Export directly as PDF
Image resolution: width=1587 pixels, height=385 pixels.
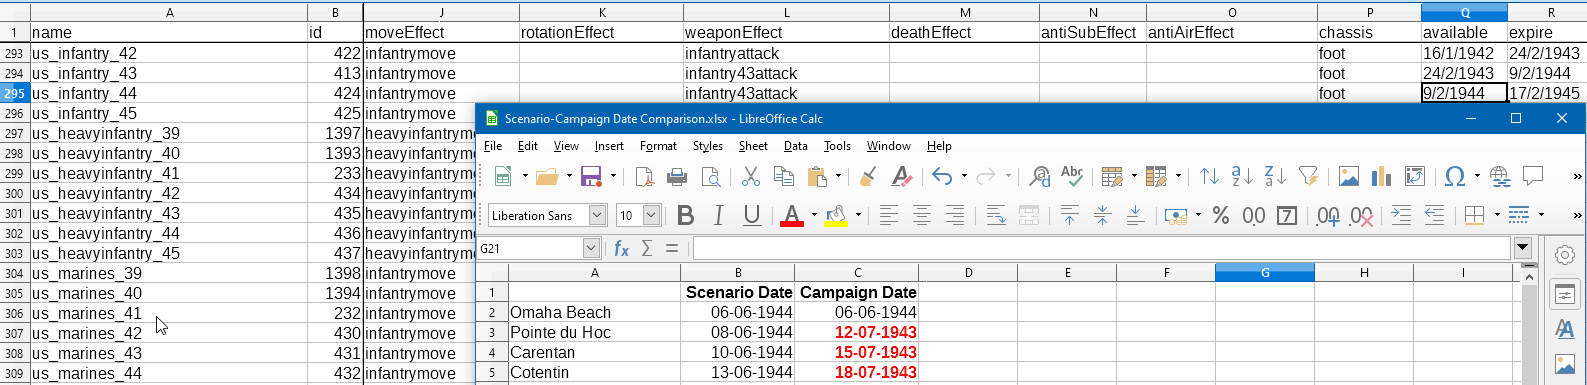[644, 177]
